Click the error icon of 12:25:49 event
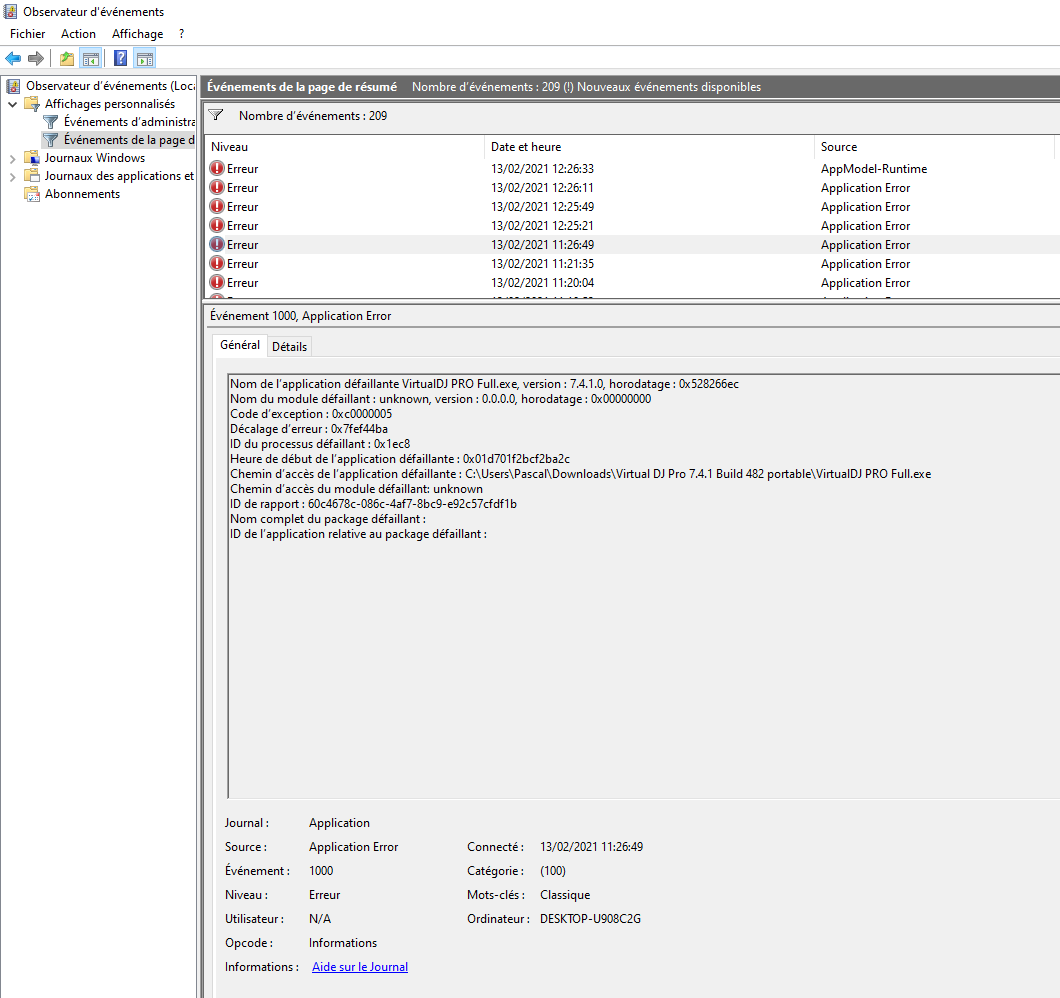The width and height of the screenshot is (1060, 998). coord(217,206)
